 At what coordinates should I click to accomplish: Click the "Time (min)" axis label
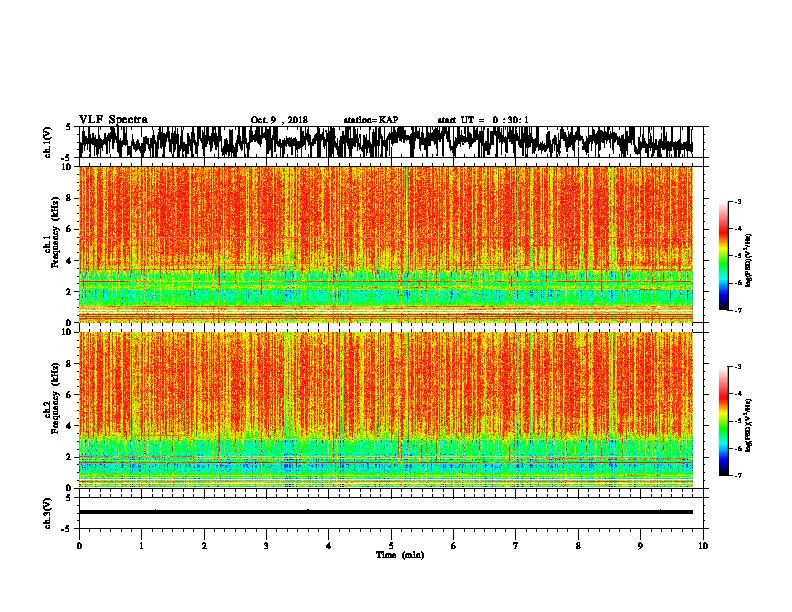pyautogui.click(x=400, y=555)
